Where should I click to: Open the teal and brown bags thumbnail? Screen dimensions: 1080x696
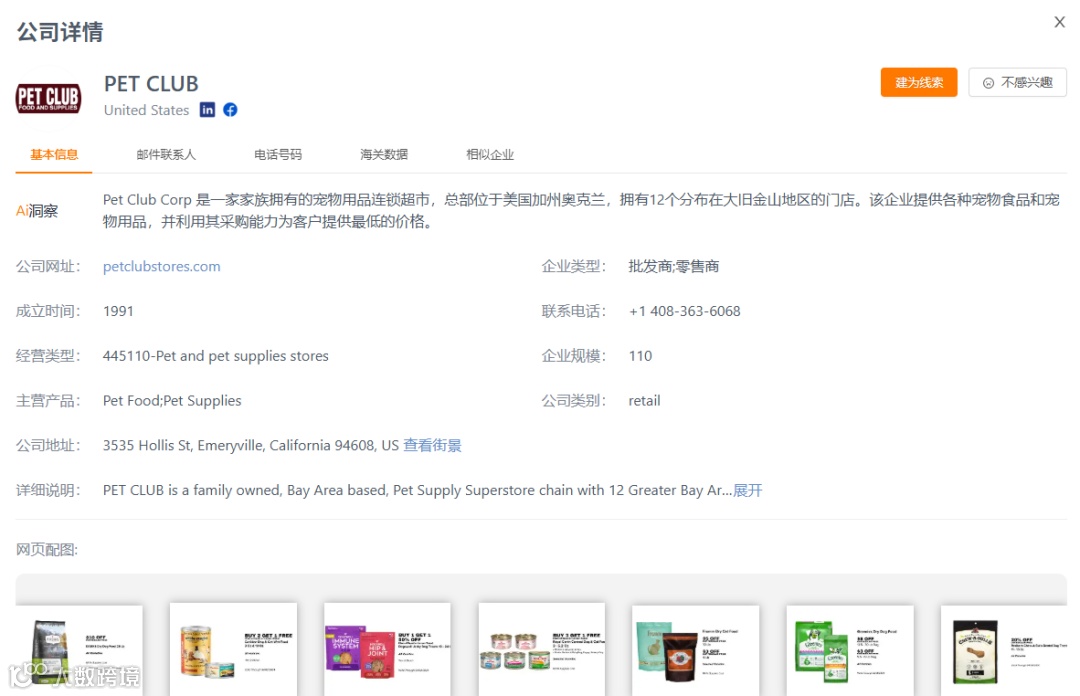[x=696, y=650]
